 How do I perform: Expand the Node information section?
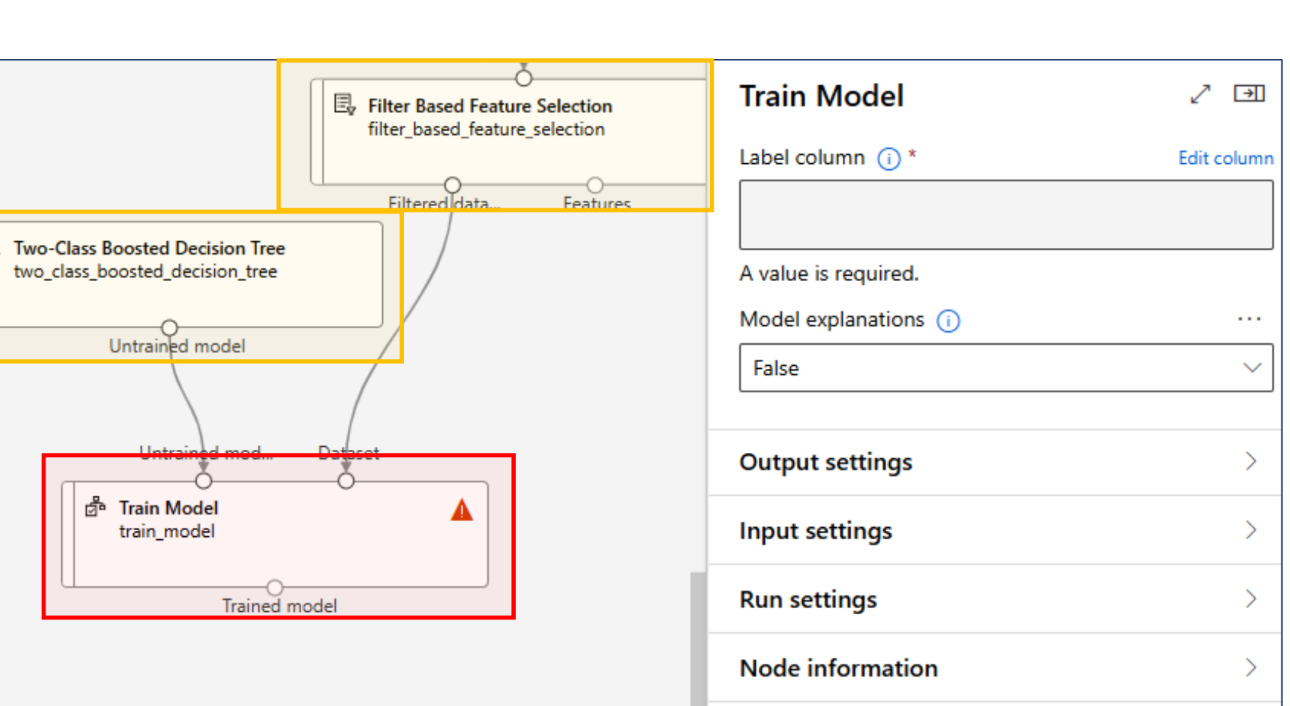994,668
